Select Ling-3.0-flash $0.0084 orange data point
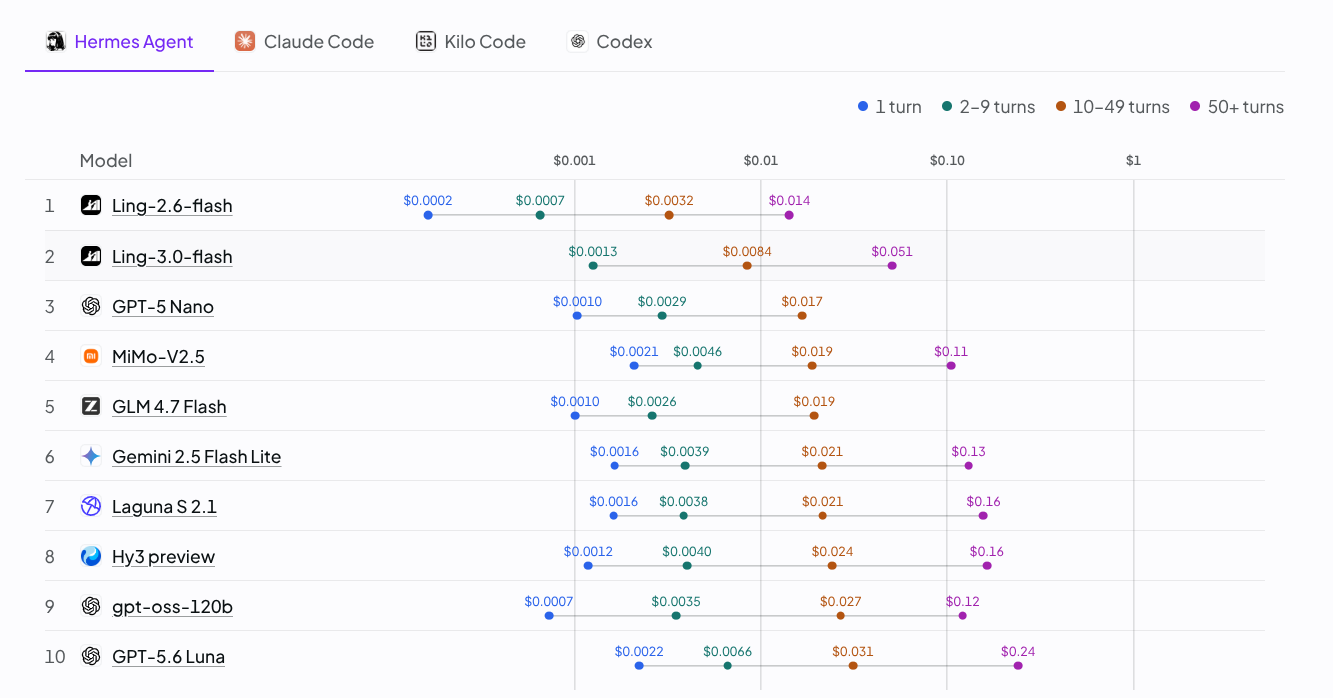This screenshot has height=698, width=1333. 747,265
